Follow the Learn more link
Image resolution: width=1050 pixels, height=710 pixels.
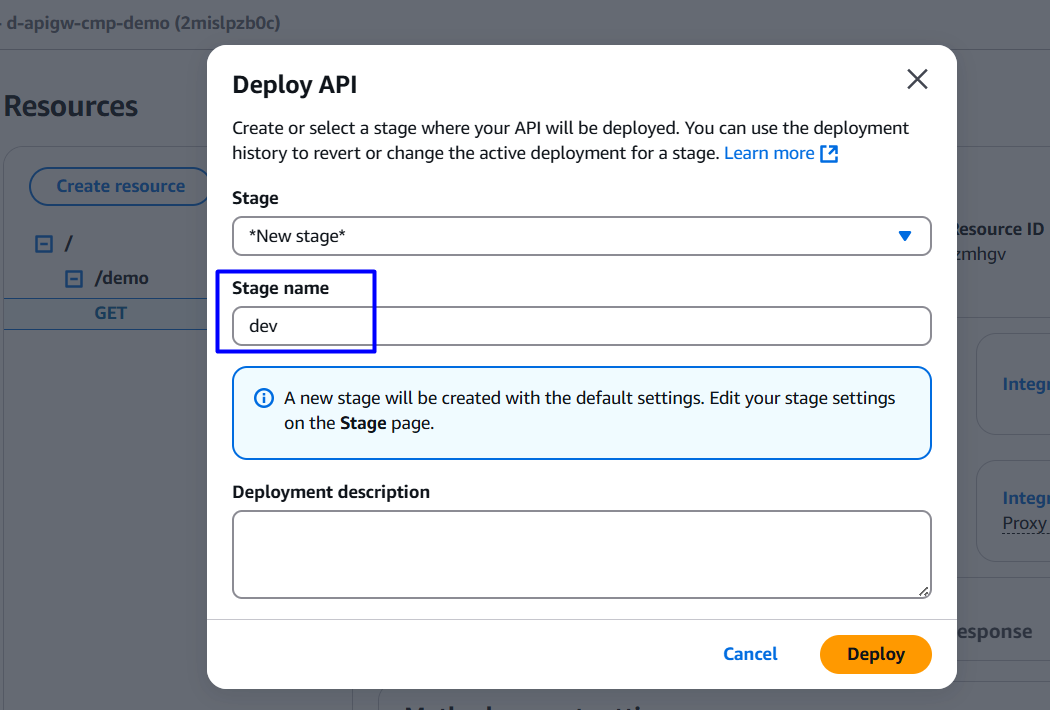point(768,153)
